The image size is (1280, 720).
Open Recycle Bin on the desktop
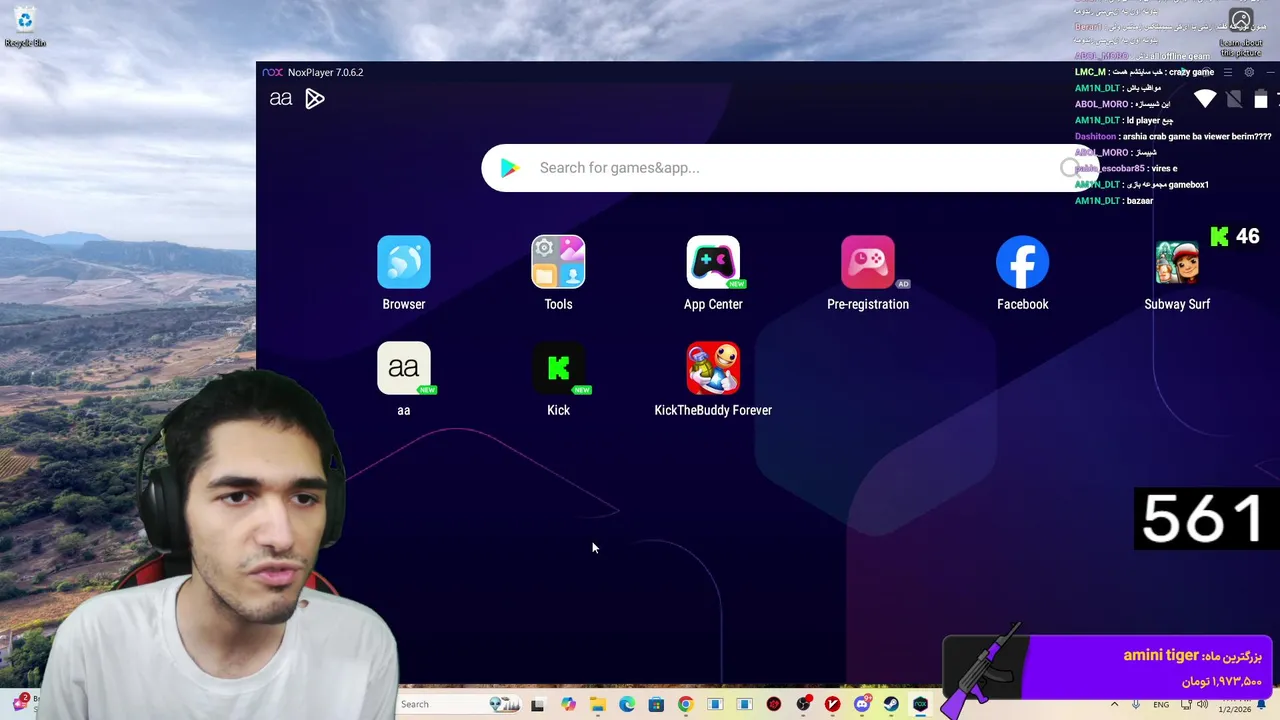pyautogui.click(x=25, y=28)
